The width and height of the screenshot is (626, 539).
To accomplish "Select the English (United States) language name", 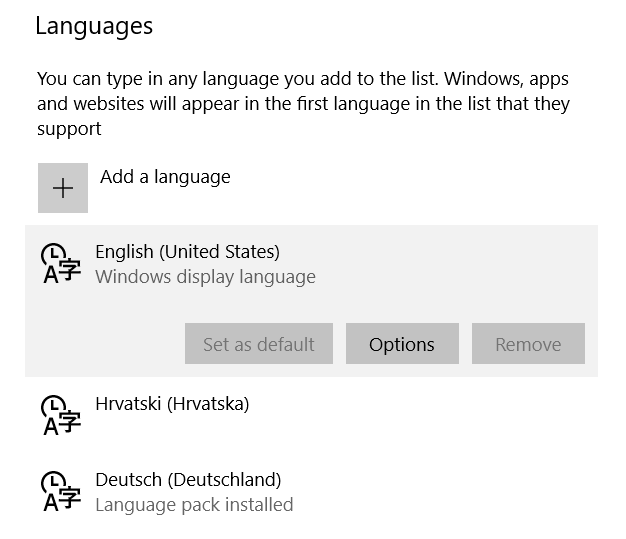I will point(187,252).
